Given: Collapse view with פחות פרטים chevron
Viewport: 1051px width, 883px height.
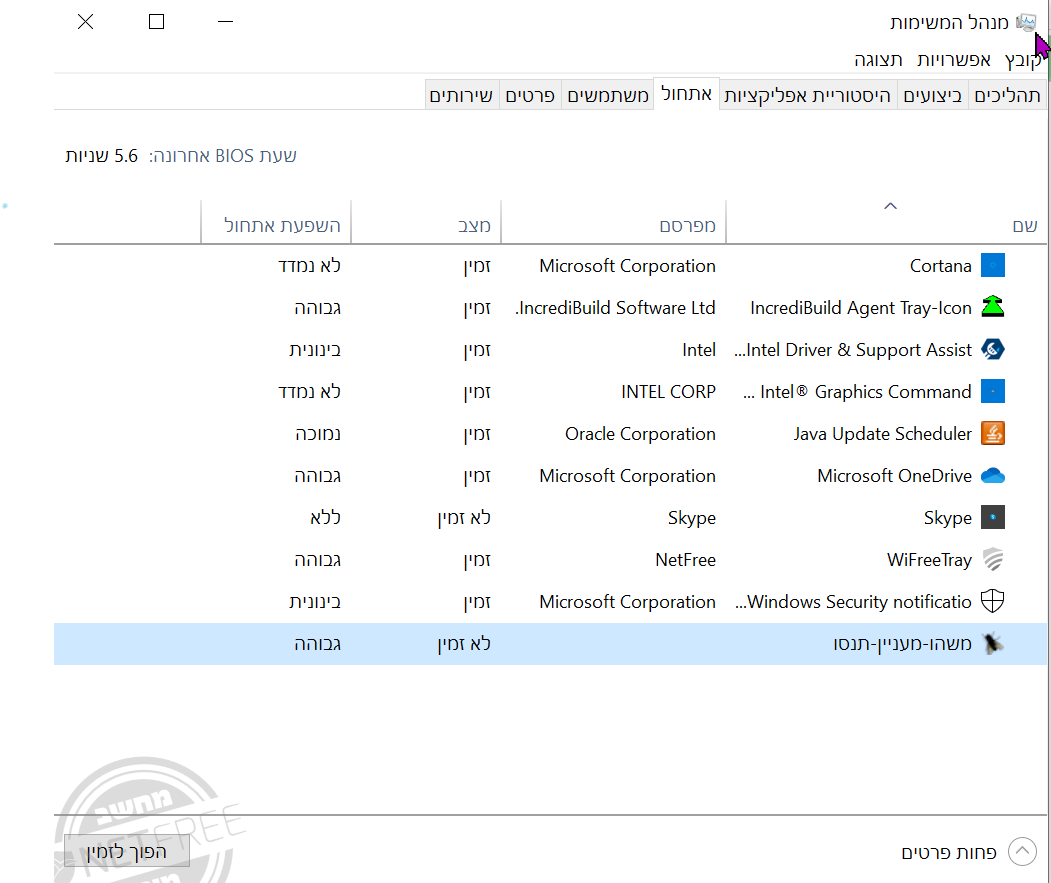Looking at the screenshot, I should coord(1022,852).
